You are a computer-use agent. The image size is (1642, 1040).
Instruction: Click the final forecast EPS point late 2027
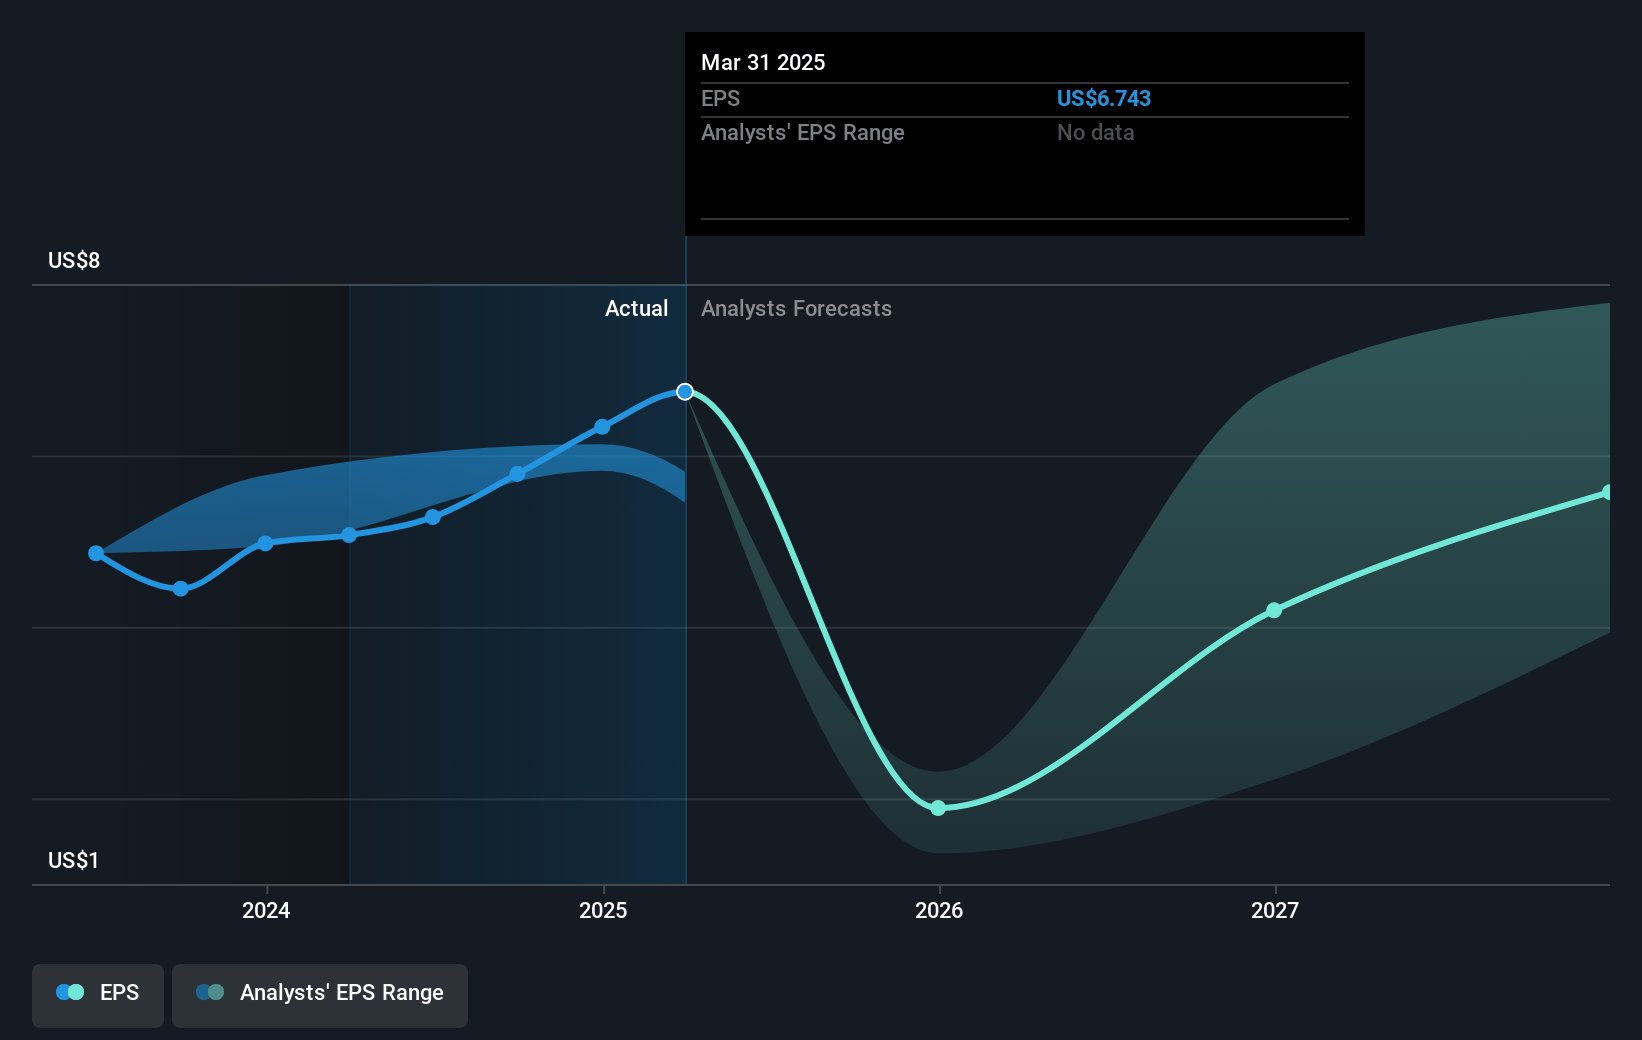point(1607,492)
